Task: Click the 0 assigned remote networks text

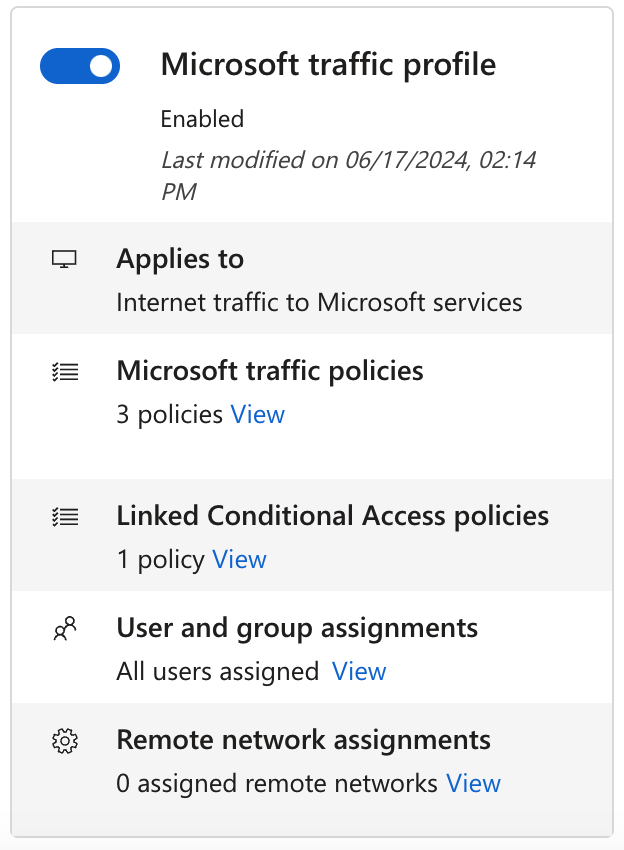Action: (277, 783)
